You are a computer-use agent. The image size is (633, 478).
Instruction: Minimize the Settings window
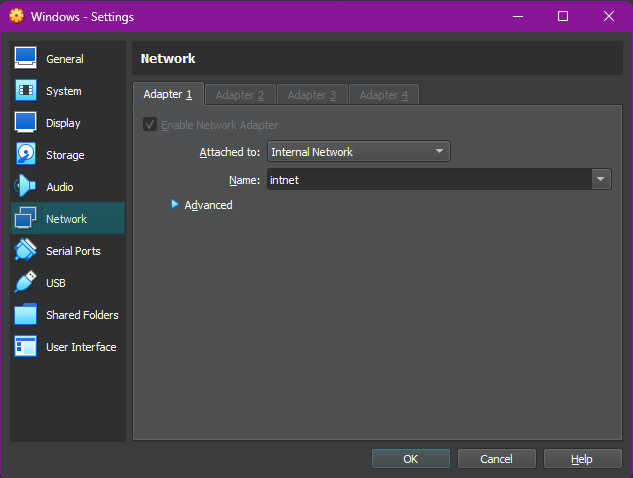[x=518, y=16]
